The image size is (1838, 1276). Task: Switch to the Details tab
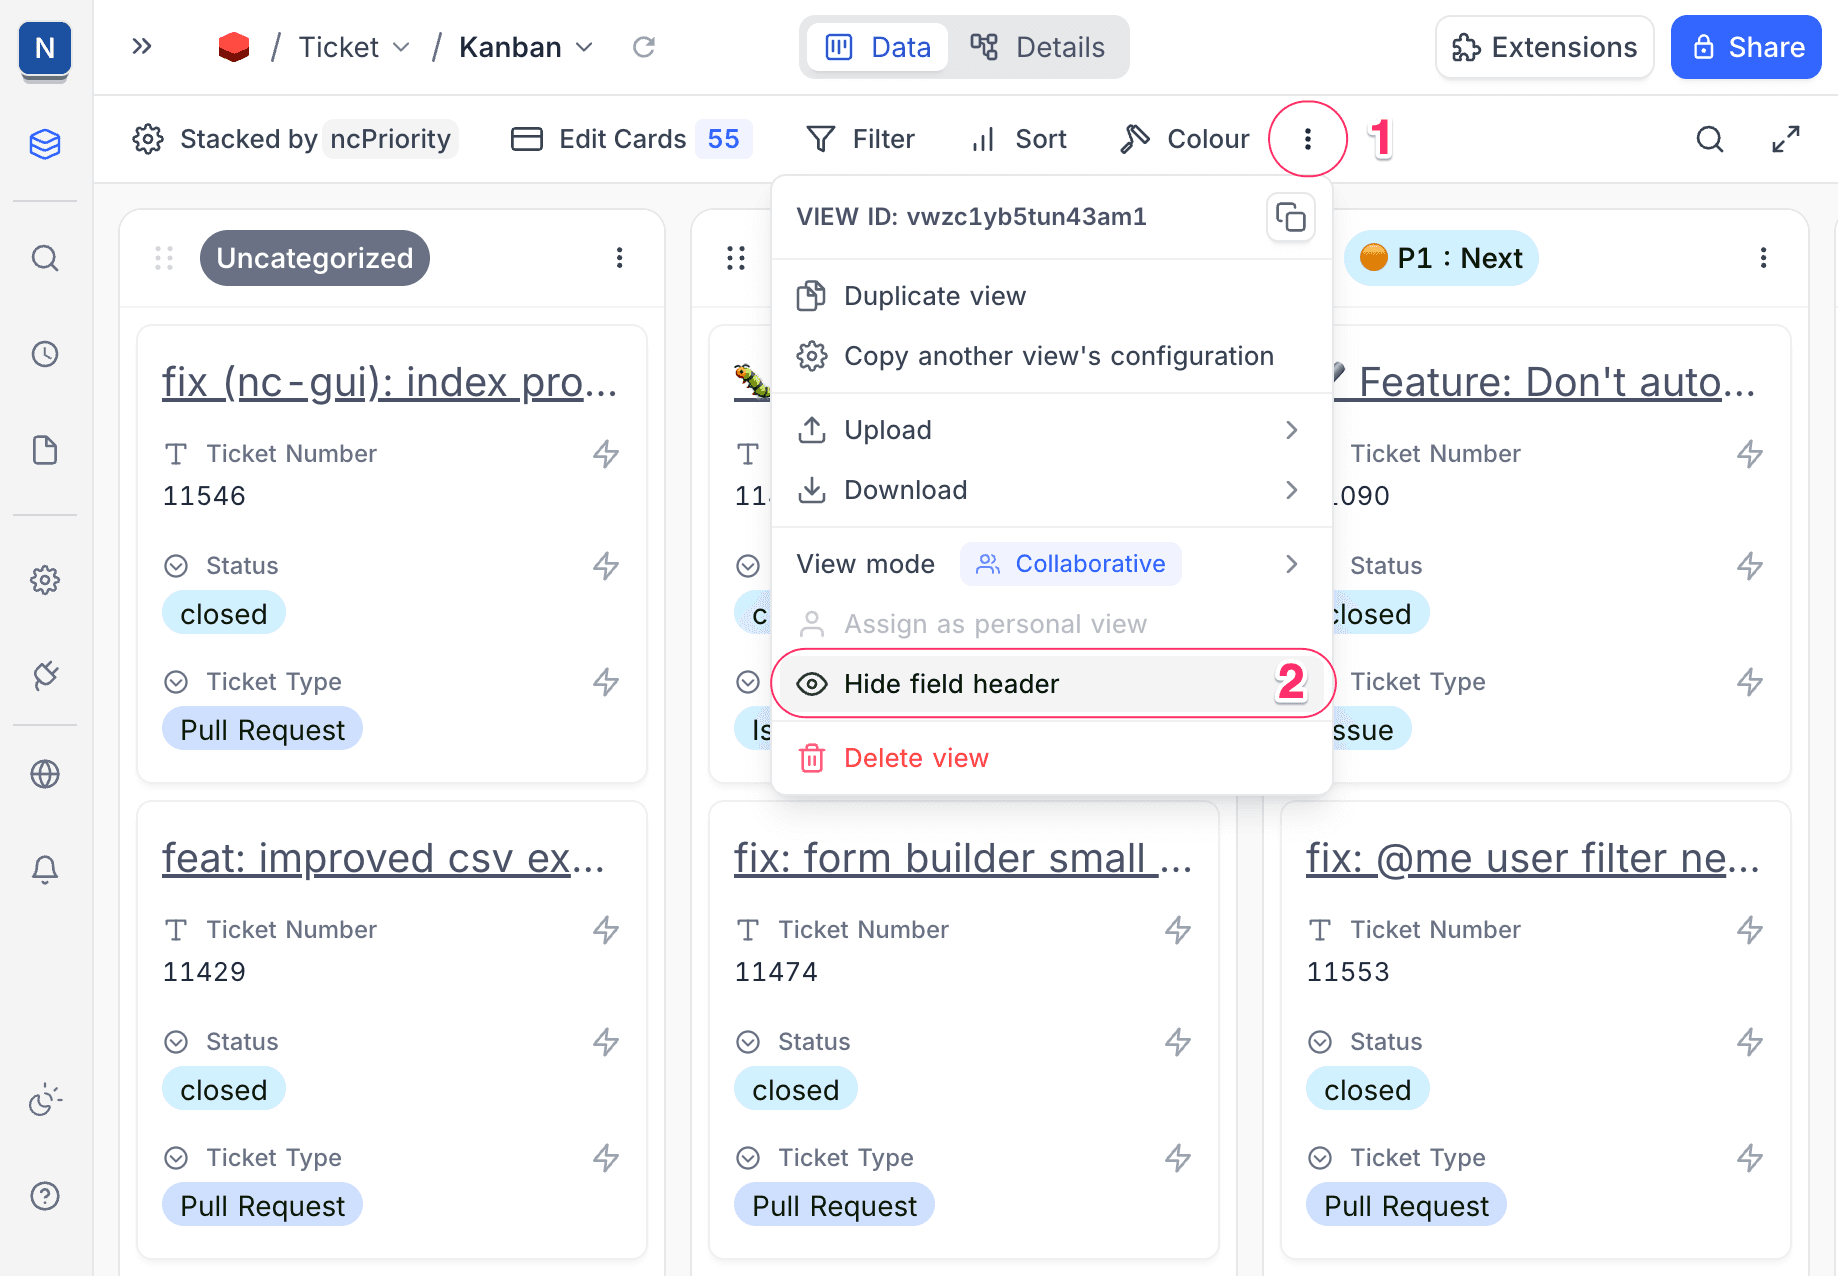pyautogui.click(x=1038, y=47)
